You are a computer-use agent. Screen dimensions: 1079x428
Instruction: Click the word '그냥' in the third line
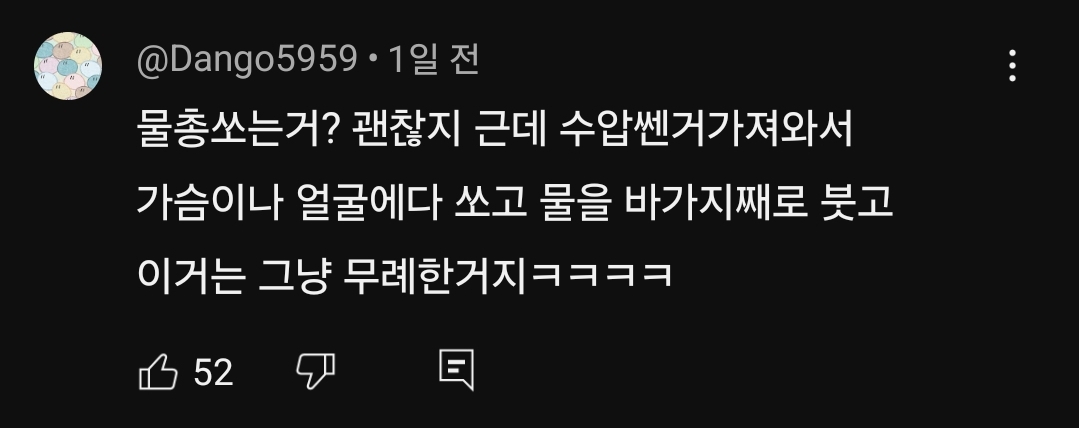[293, 275]
